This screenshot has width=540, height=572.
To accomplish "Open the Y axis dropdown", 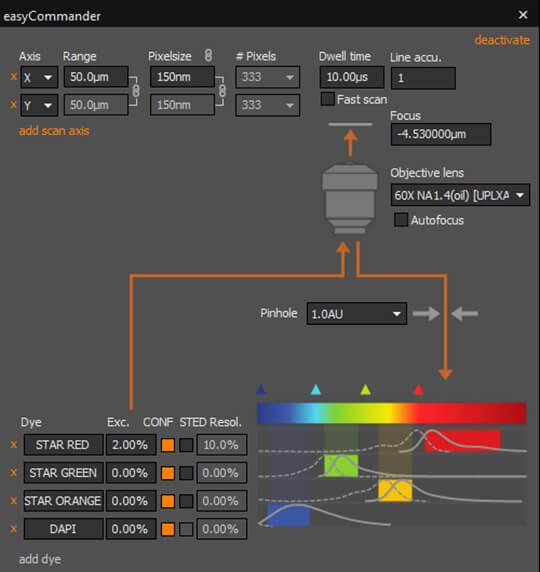I will [39, 105].
